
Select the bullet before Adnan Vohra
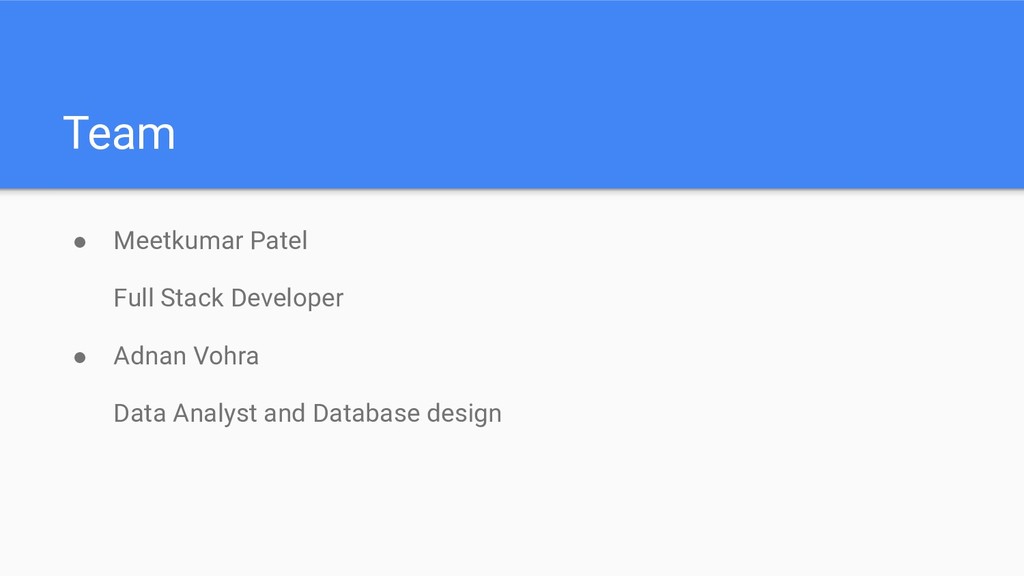(80, 357)
